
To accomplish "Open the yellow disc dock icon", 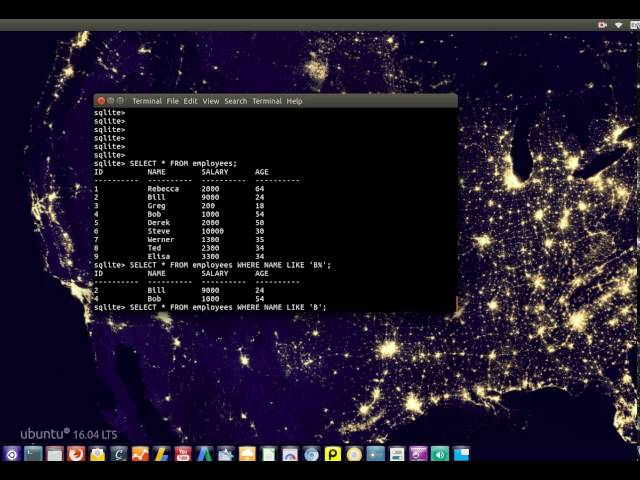I will click(x=354, y=454).
